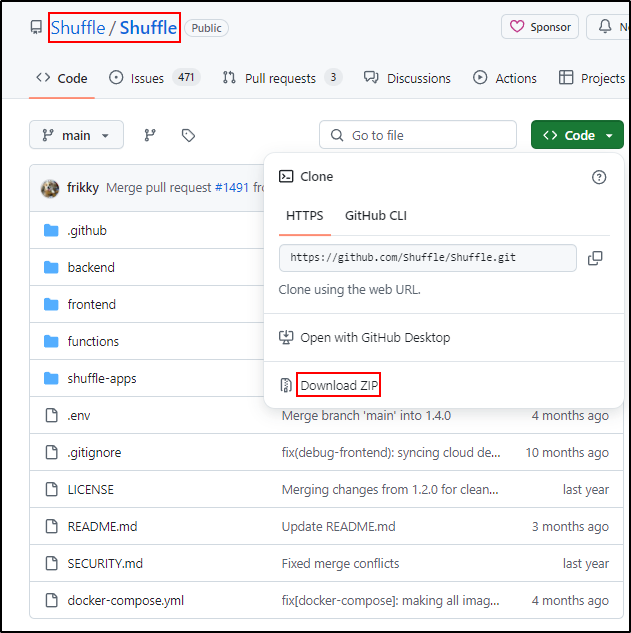Viewport: 631px width, 633px height.
Task: Click the file icon next to .gitignore
Action: coord(51,453)
